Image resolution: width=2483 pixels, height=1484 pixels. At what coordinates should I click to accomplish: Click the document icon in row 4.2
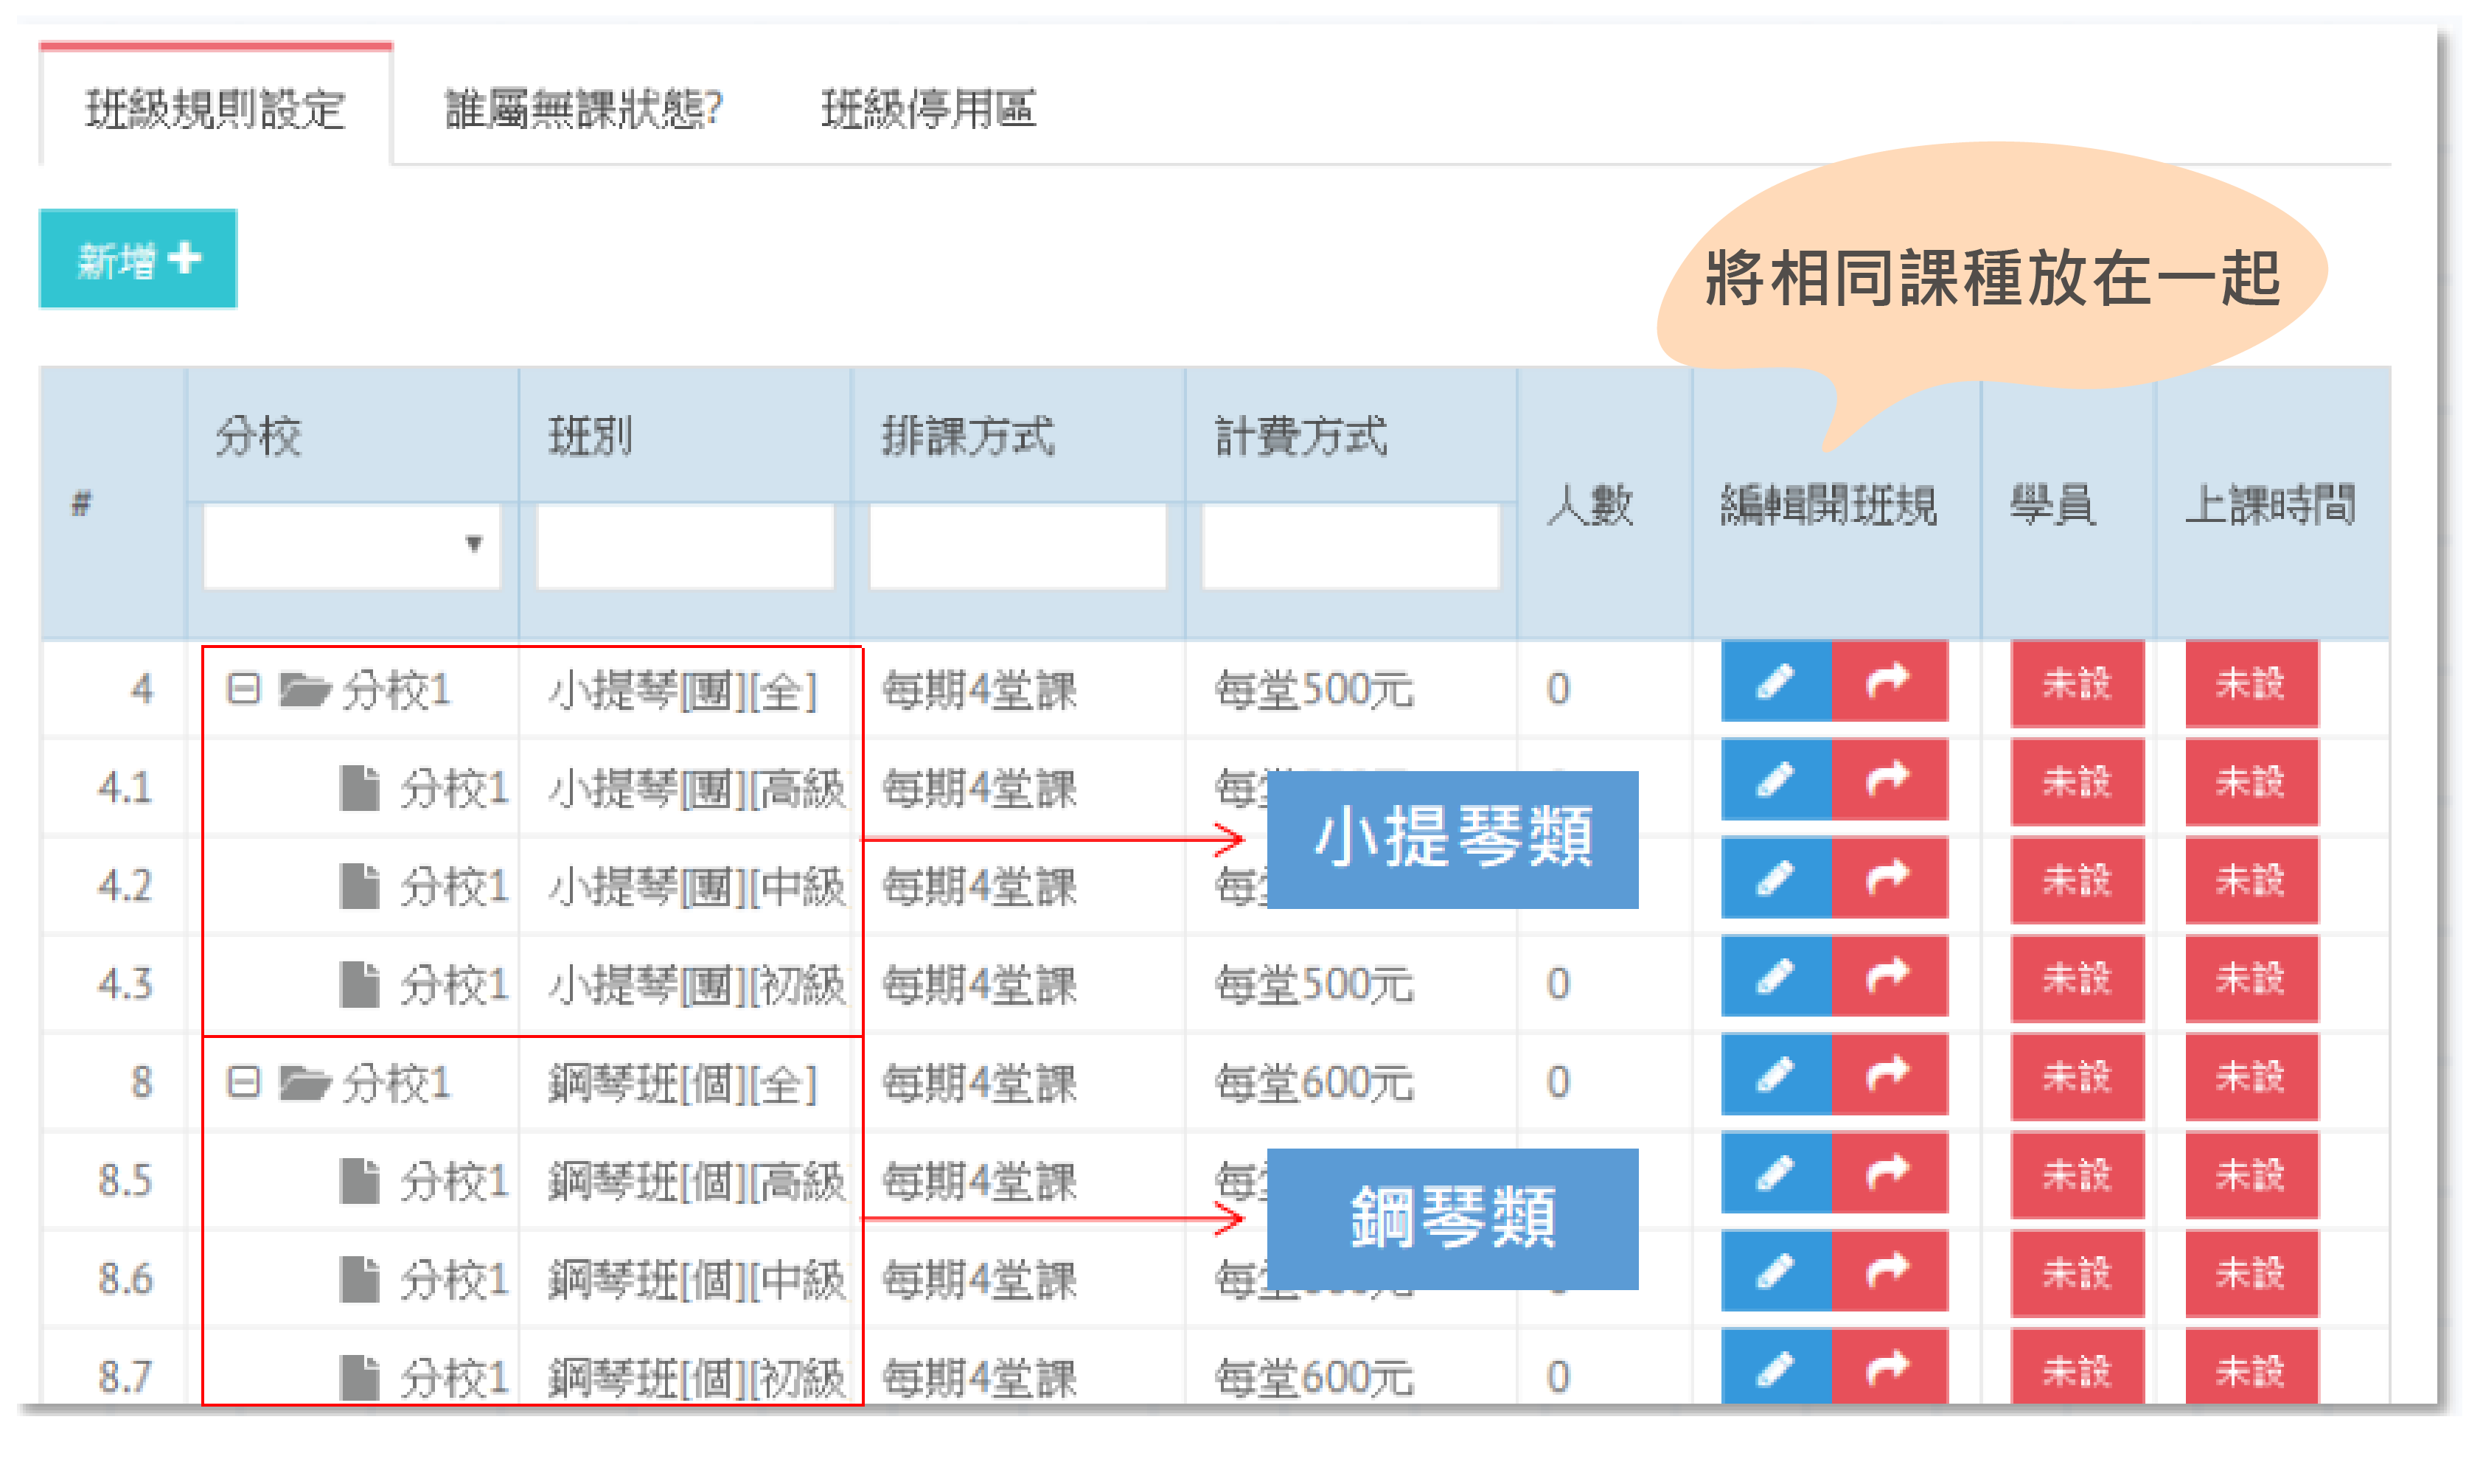pyautogui.click(x=359, y=886)
